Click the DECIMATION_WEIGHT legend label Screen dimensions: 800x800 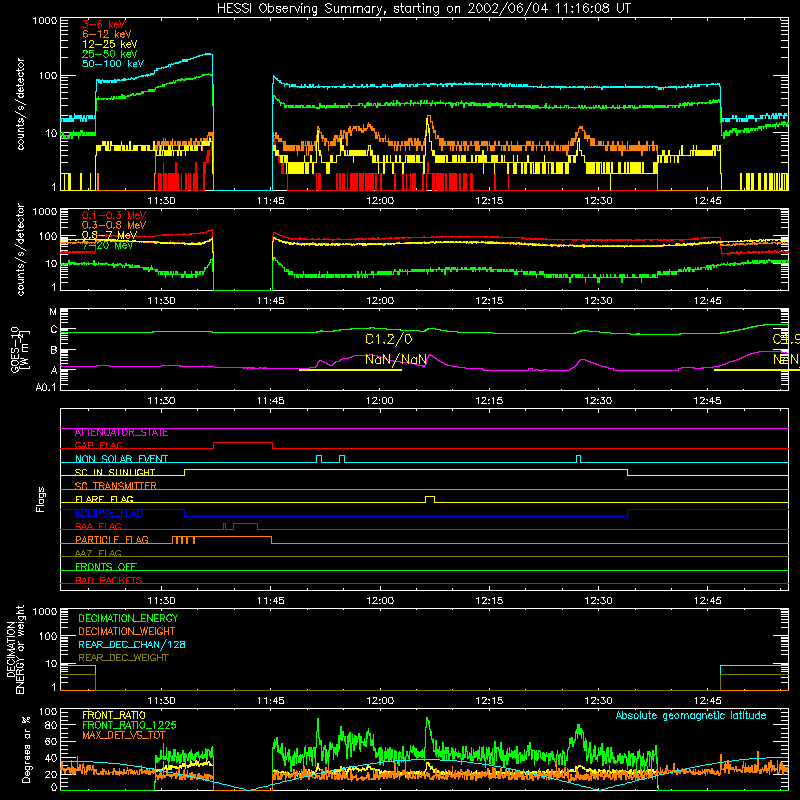(127, 632)
